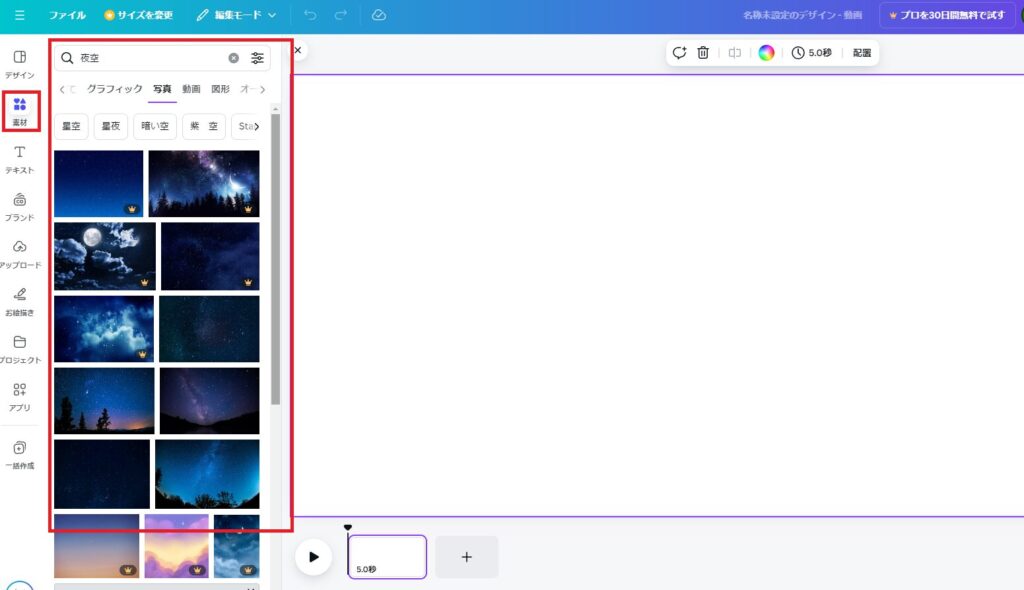Select the crescent moon over forest photo
The width and height of the screenshot is (1024, 590).
click(x=204, y=184)
